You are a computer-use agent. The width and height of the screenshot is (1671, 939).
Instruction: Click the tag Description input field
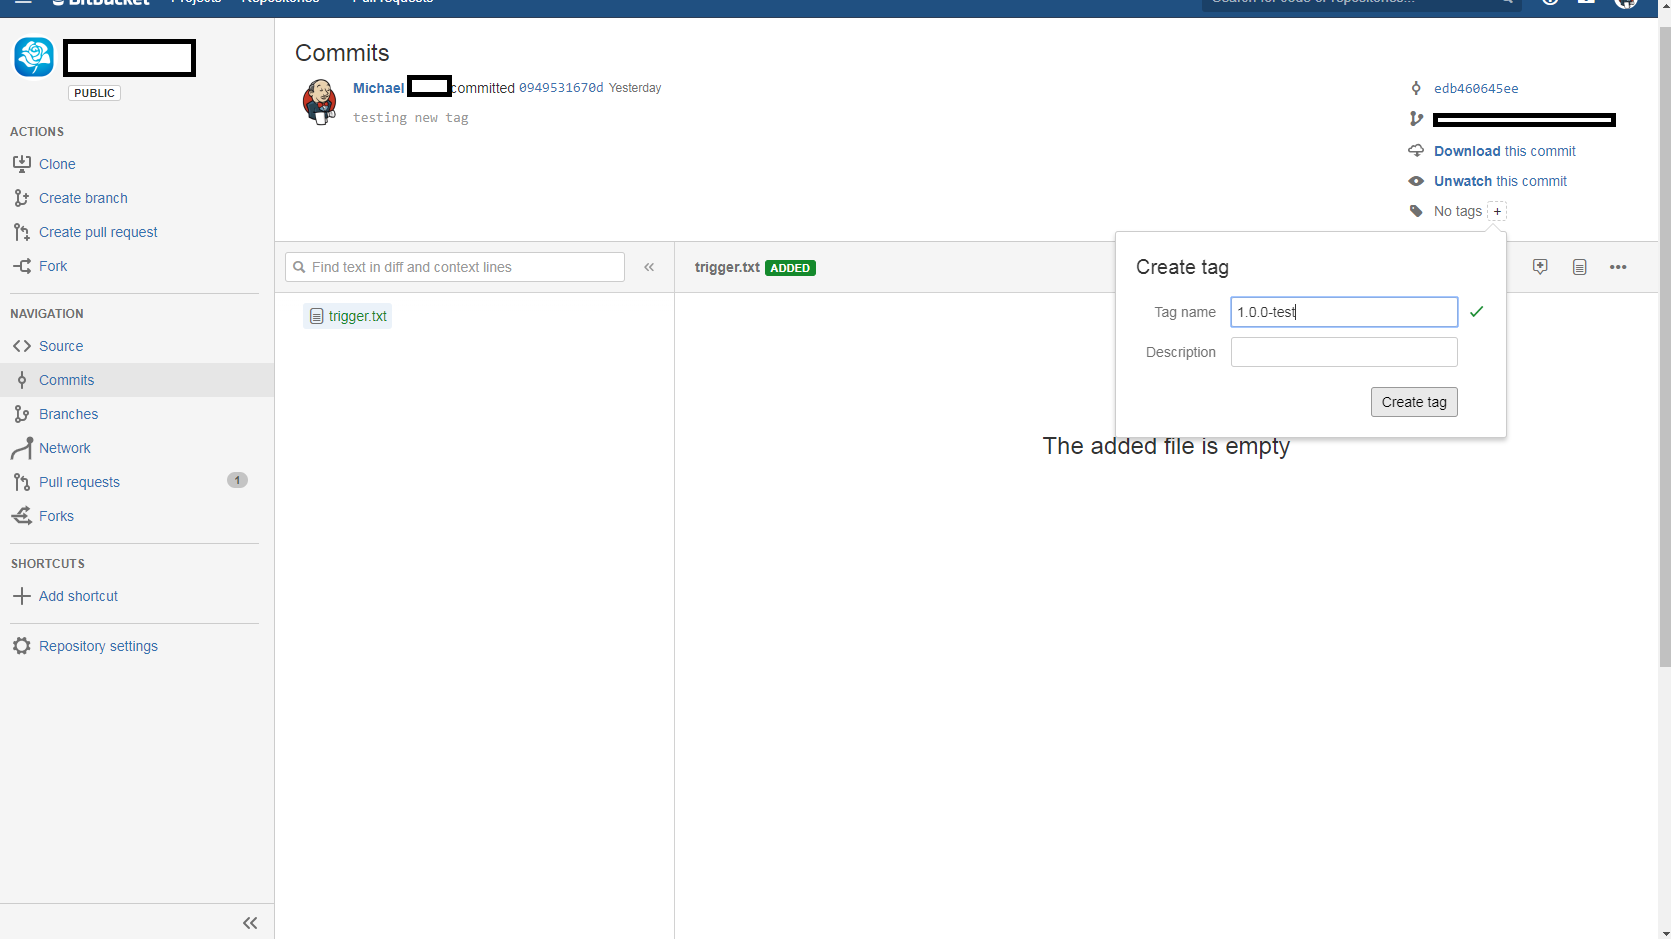(x=1344, y=351)
